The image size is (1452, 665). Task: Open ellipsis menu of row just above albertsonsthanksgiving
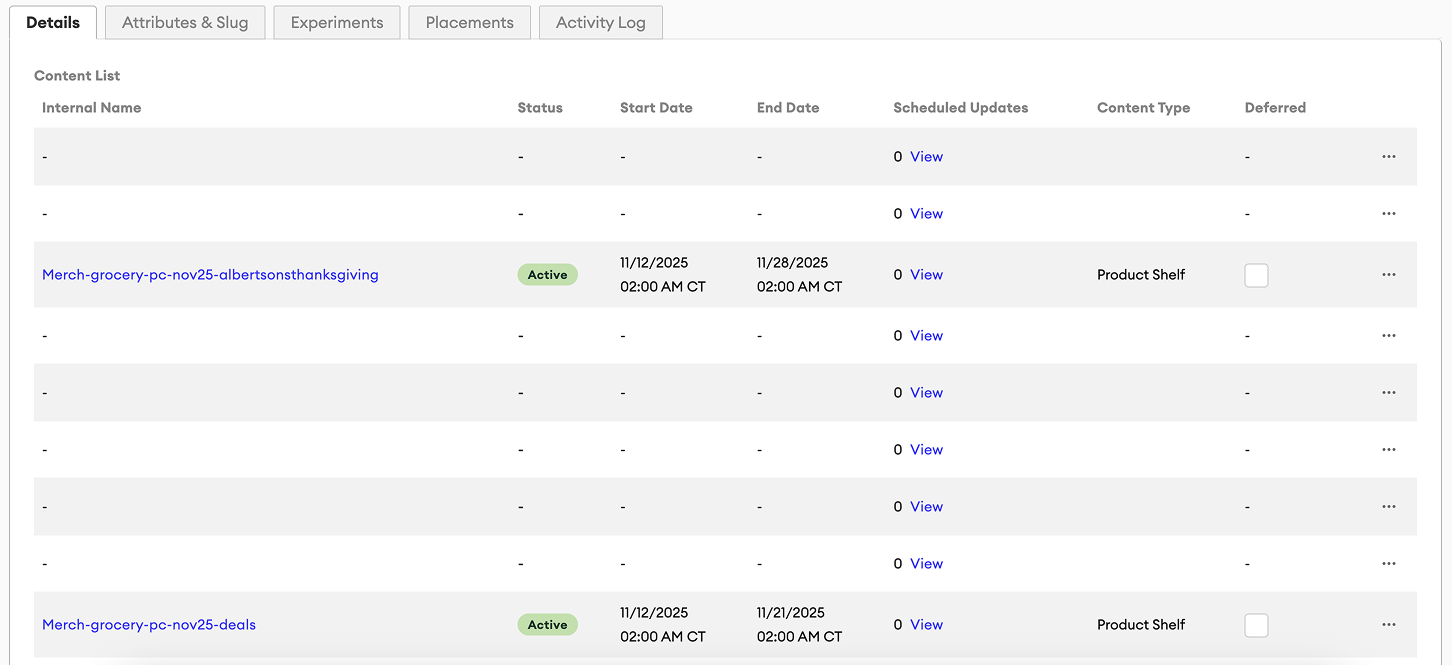(x=1388, y=214)
